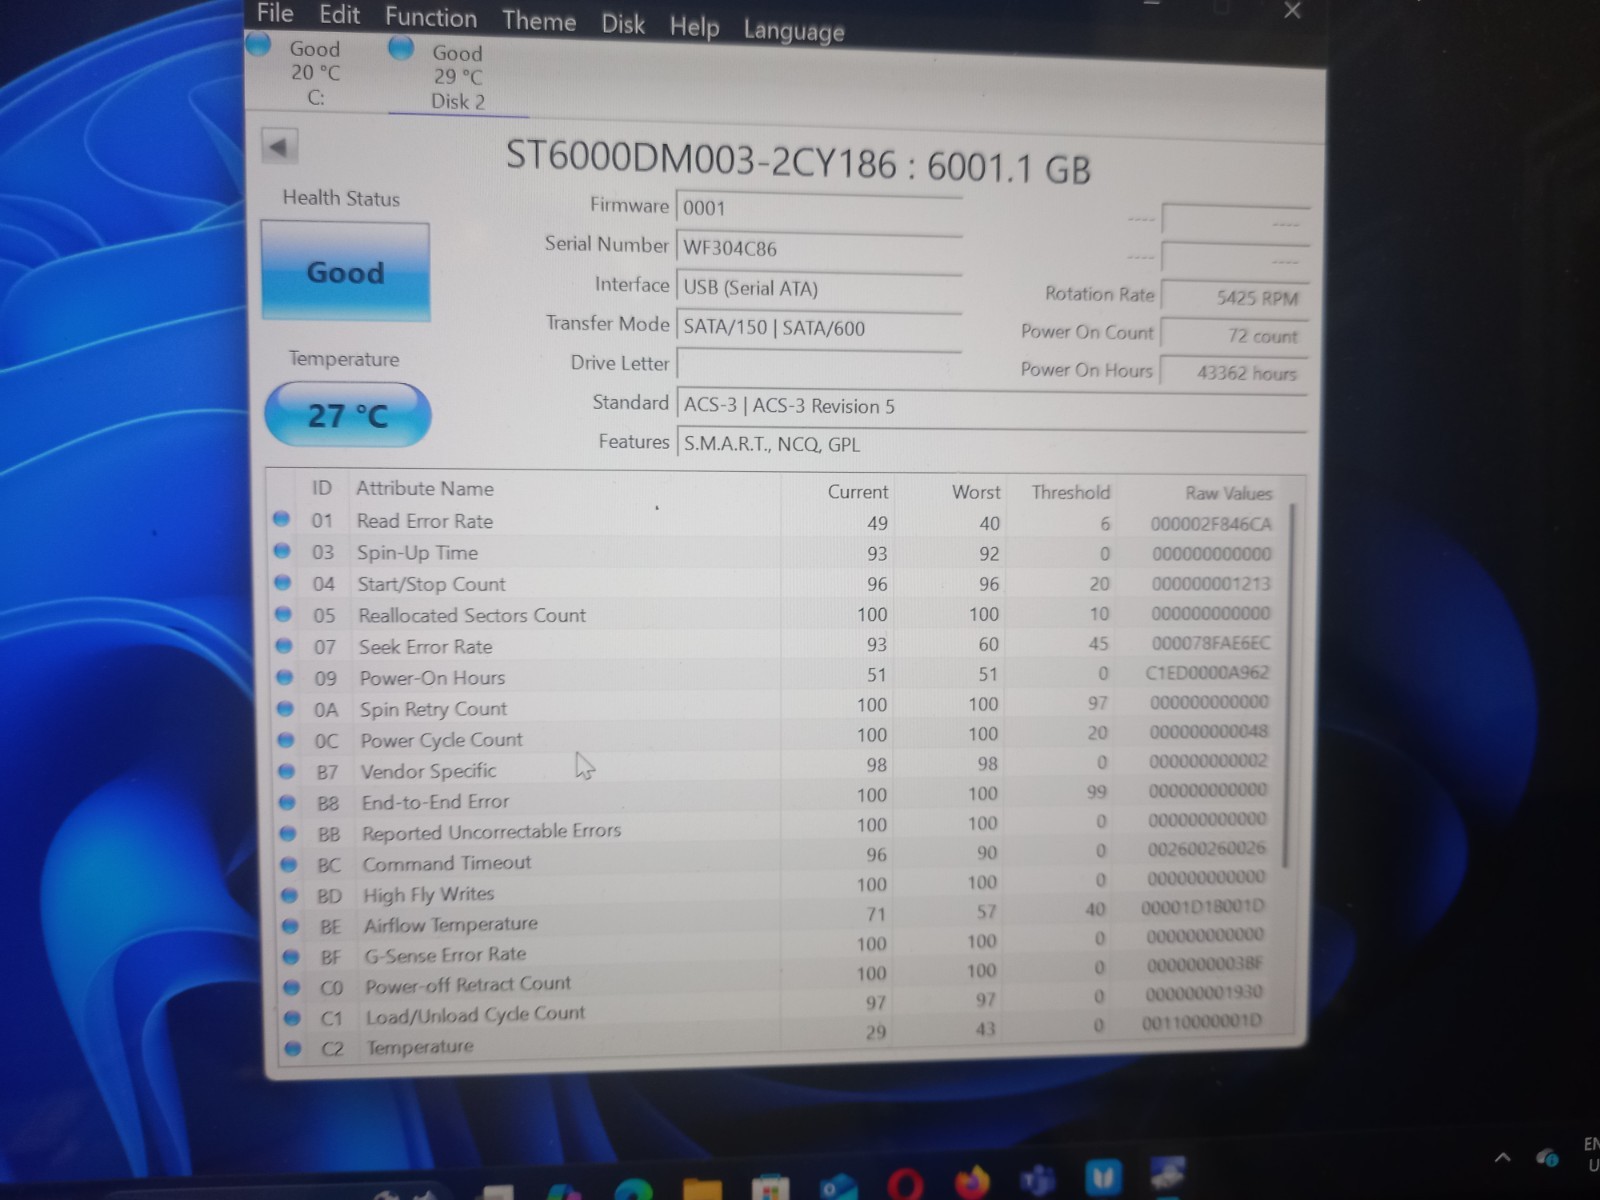Click the Raw Values column header

coord(1229,493)
